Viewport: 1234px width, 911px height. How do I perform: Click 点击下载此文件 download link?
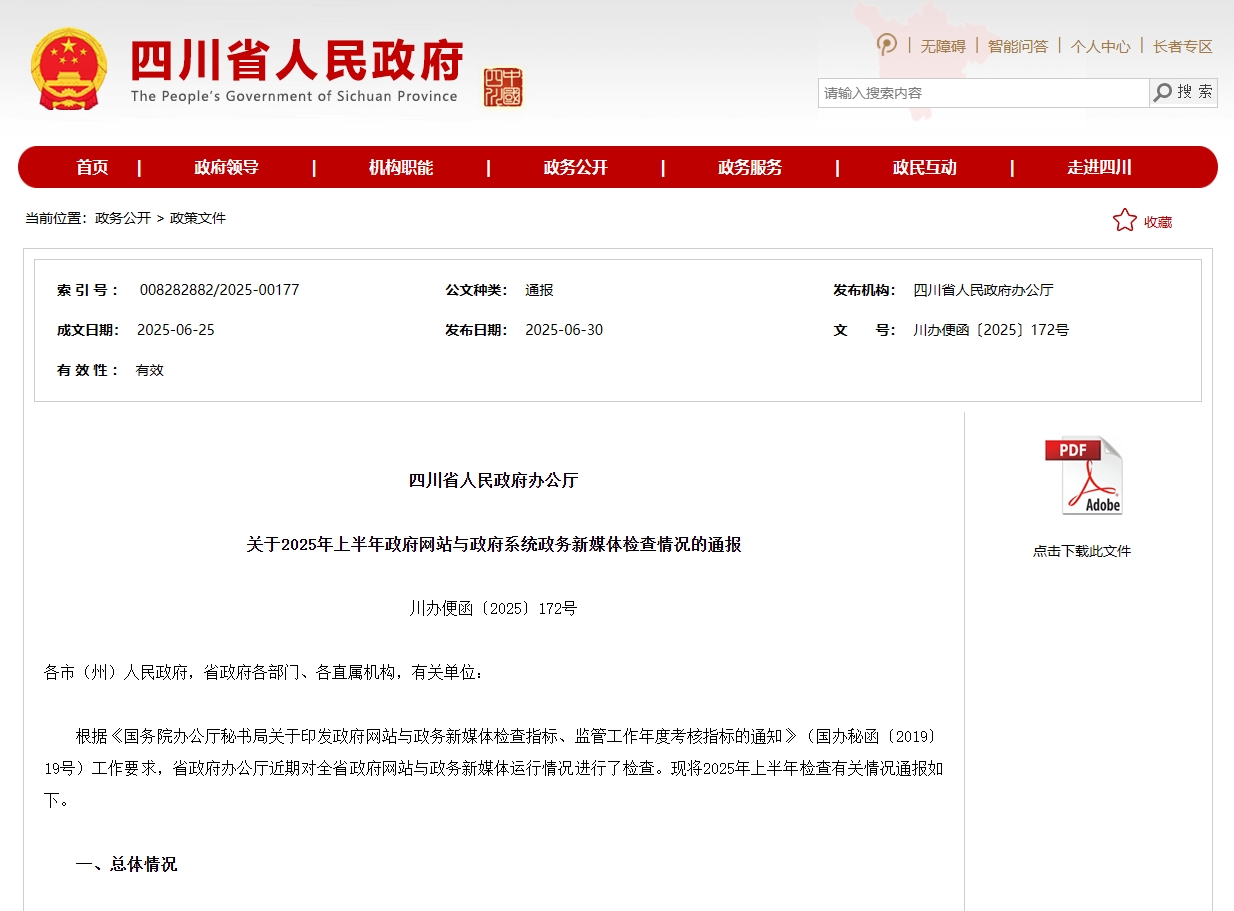point(1082,551)
